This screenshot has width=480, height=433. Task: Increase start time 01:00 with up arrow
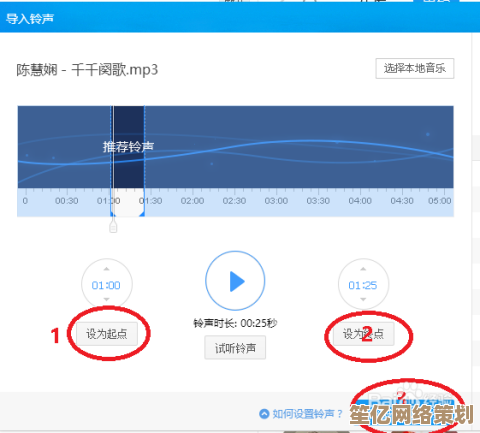point(107,269)
